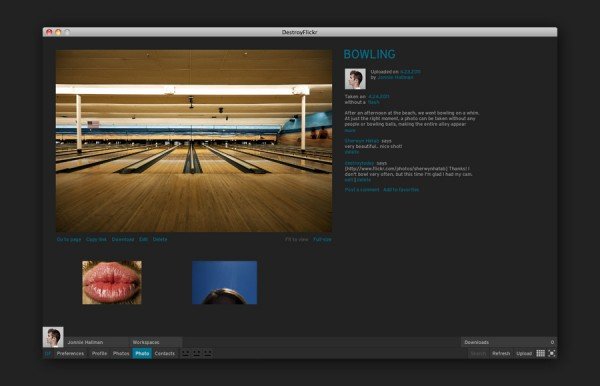Click the 'Copy link' link under the photo

pos(96,239)
